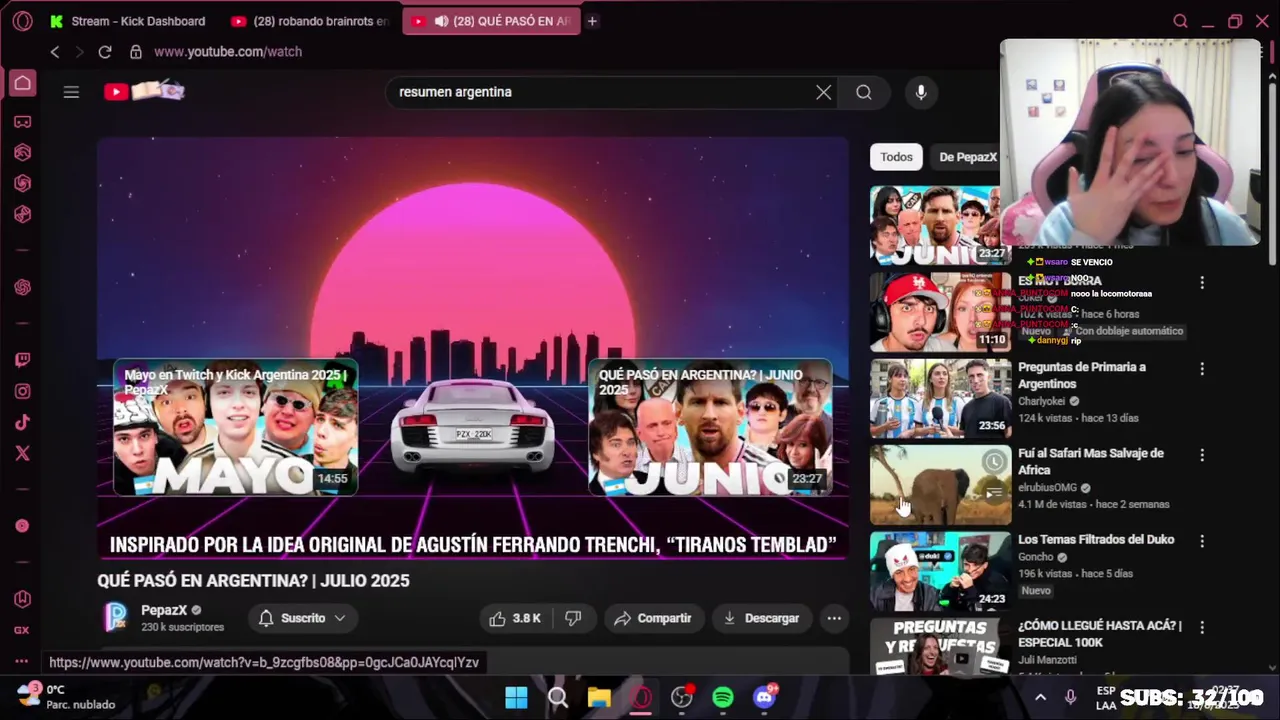Open options for Temas Filtrados del Duko
The height and width of the screenshot is (720, 1280).
coord(1202,541)
